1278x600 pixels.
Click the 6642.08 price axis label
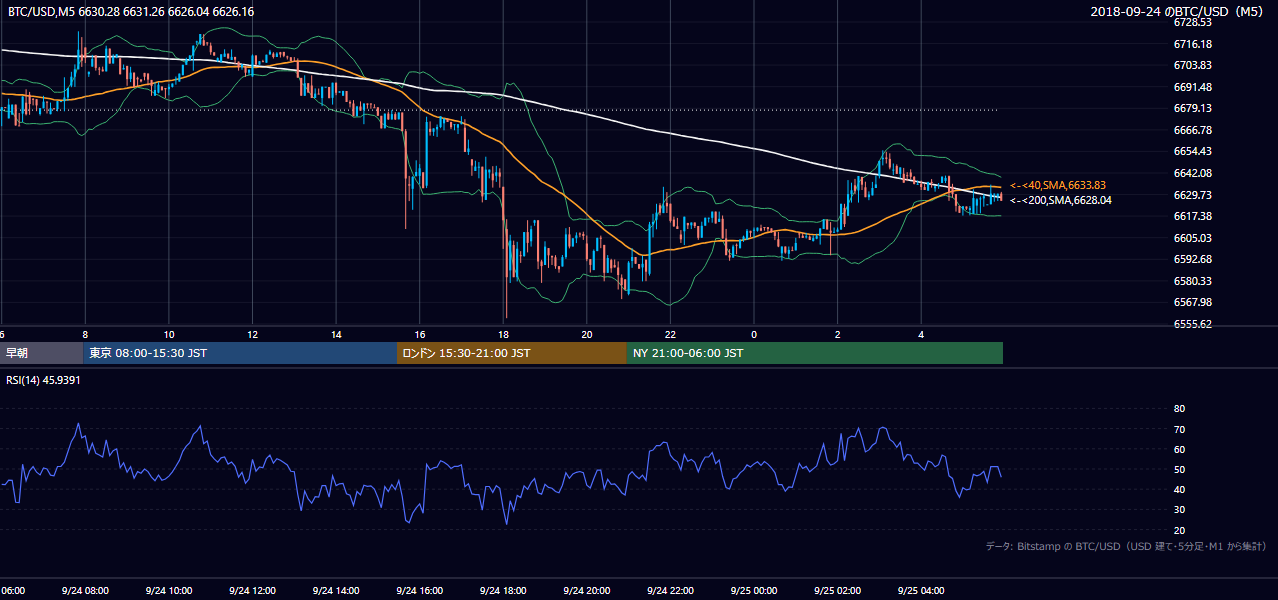tap(1193, 173)
